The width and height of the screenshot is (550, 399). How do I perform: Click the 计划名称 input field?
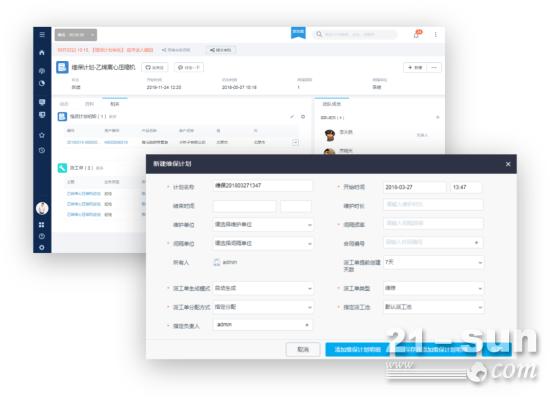pyautogui.click(x=262, y=186)
